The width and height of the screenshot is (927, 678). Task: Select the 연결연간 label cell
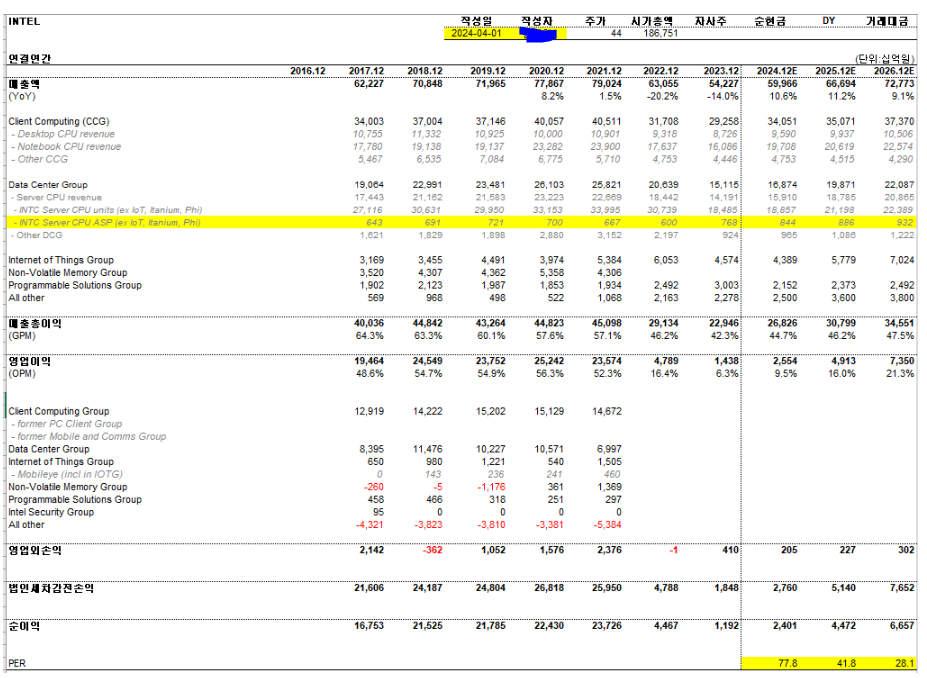pyautogui.click(x=30, y=58)
